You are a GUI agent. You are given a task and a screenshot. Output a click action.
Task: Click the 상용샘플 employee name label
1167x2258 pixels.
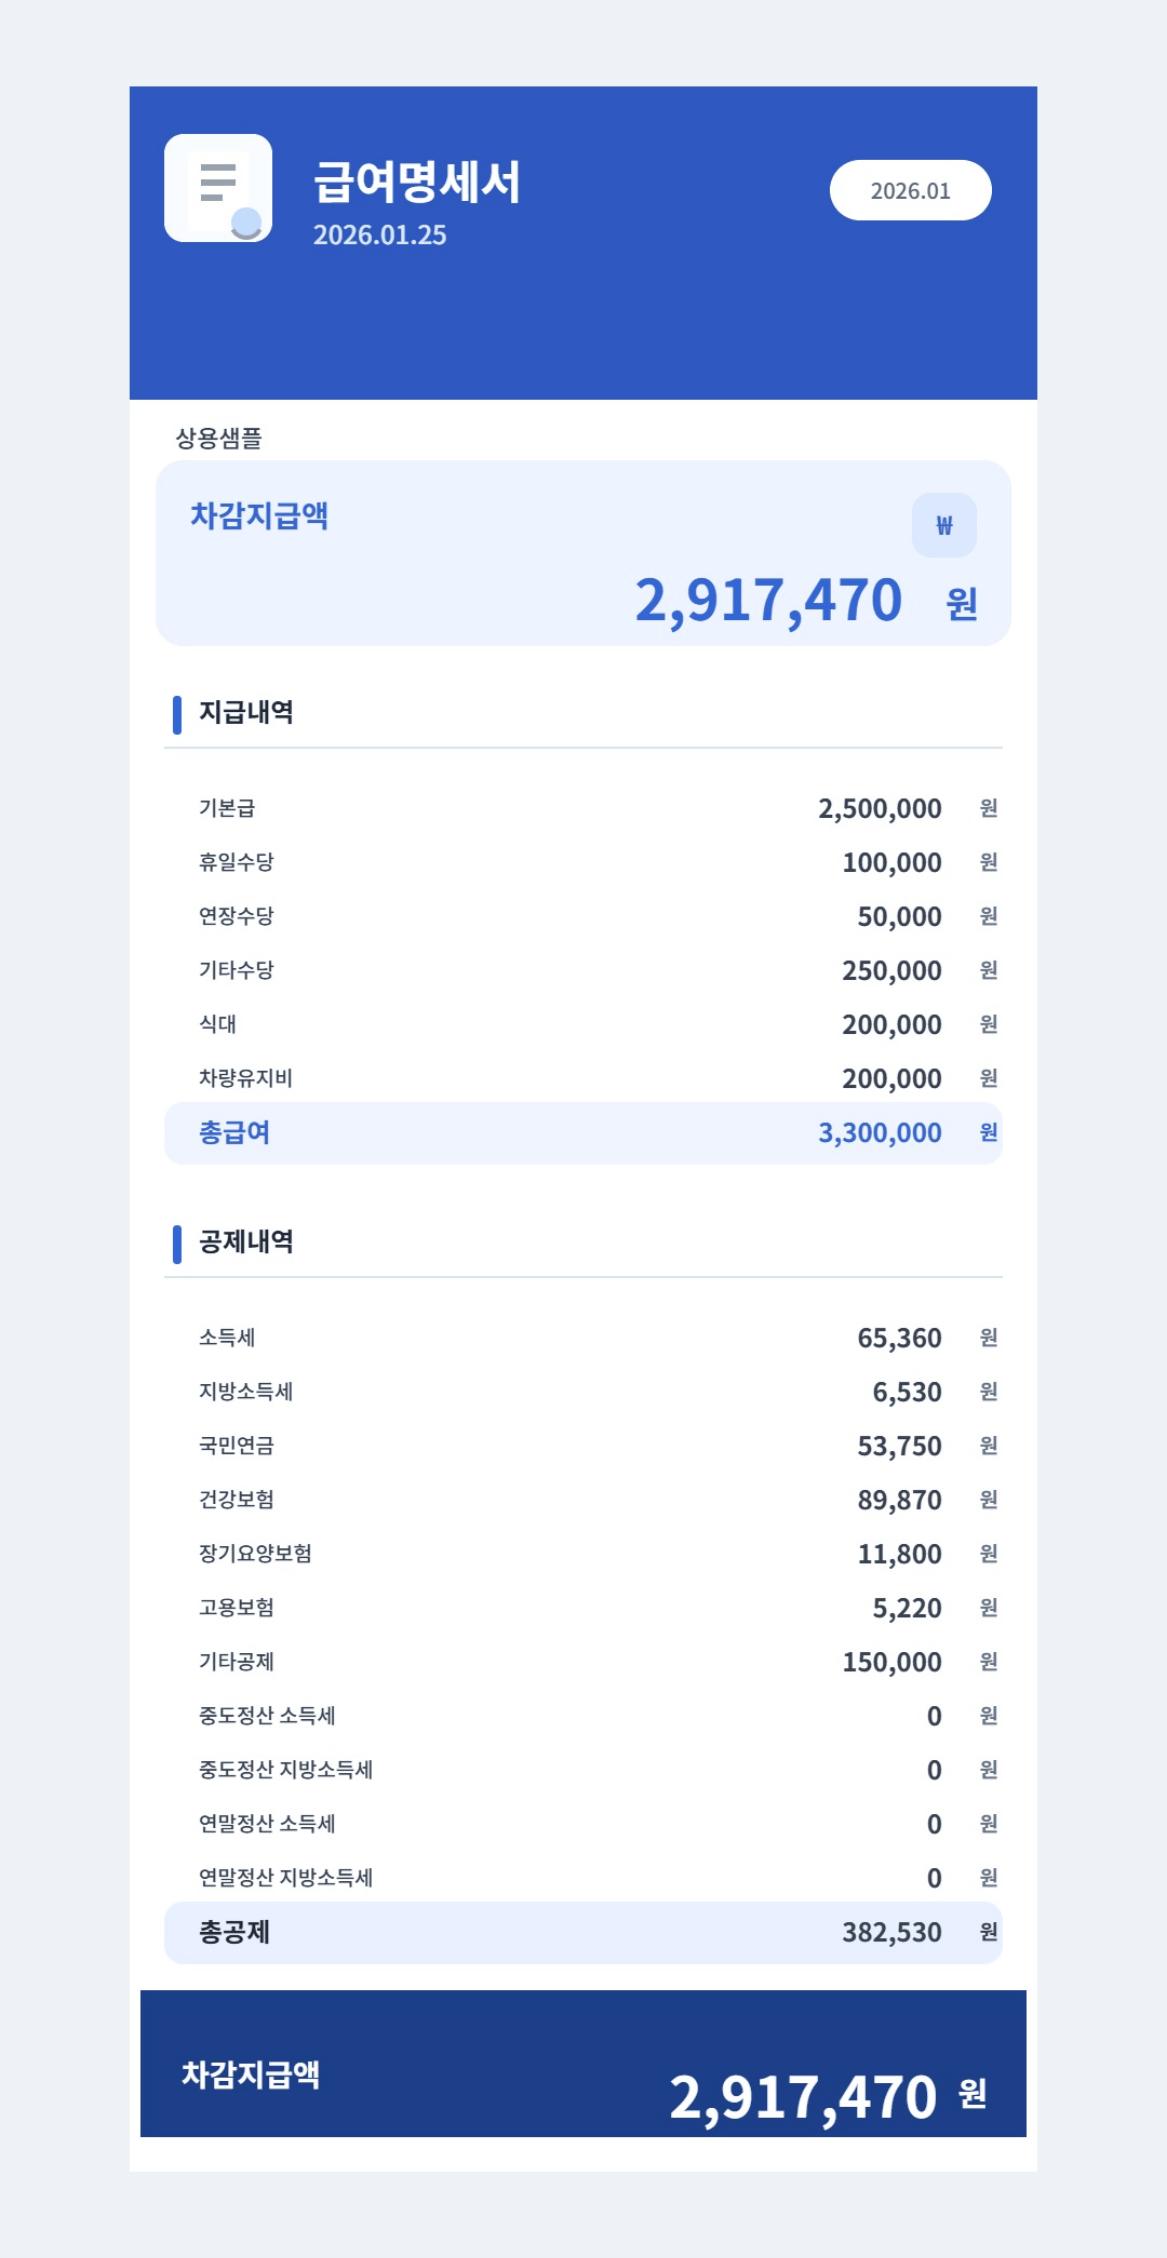[x=219, y=438]
